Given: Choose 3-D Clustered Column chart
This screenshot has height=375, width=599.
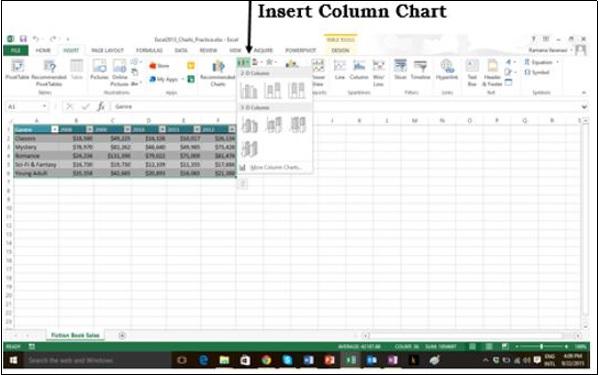Looking at the screenshot, I should (x=249, y=125).
